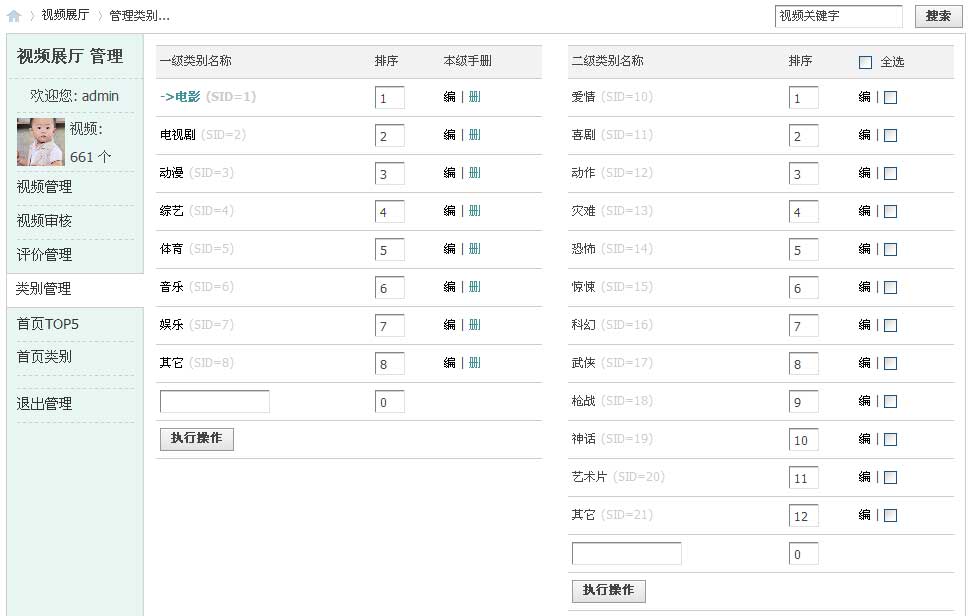Check the 武侠 (SID=17) checkbox

tap(891, 363)
